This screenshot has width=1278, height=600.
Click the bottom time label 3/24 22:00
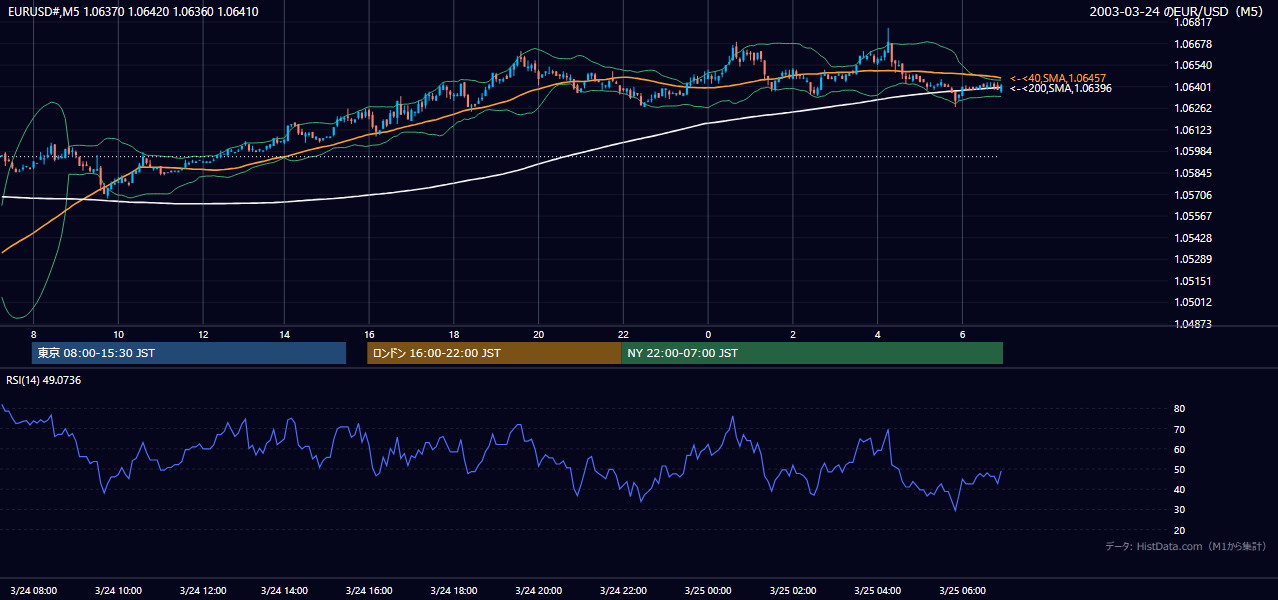click(x=624, y=591)
